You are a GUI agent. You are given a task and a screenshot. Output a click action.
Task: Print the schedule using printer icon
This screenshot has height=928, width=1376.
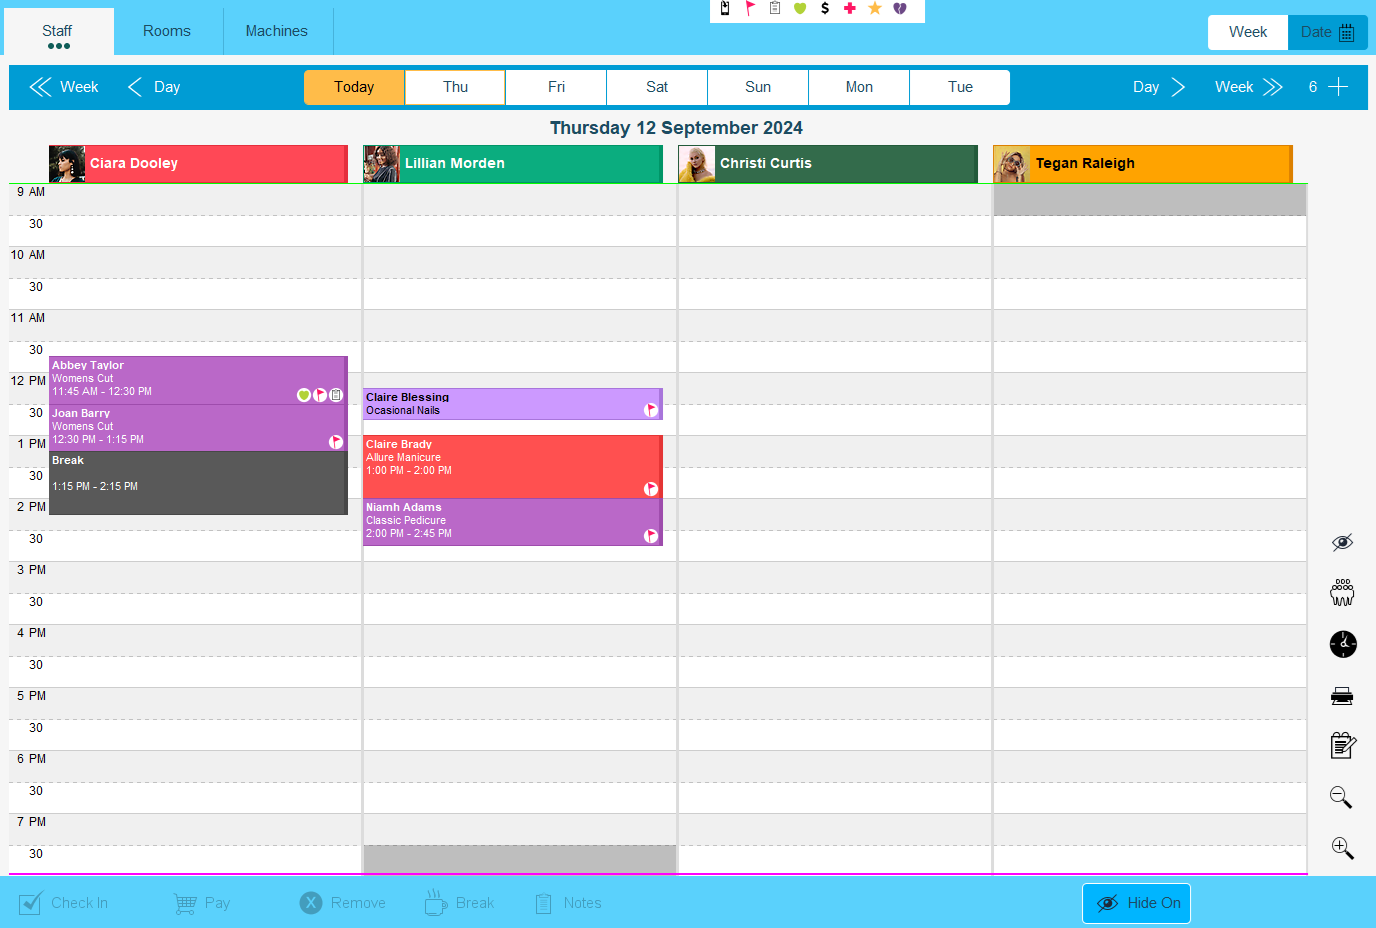(x=1342, y=696)
